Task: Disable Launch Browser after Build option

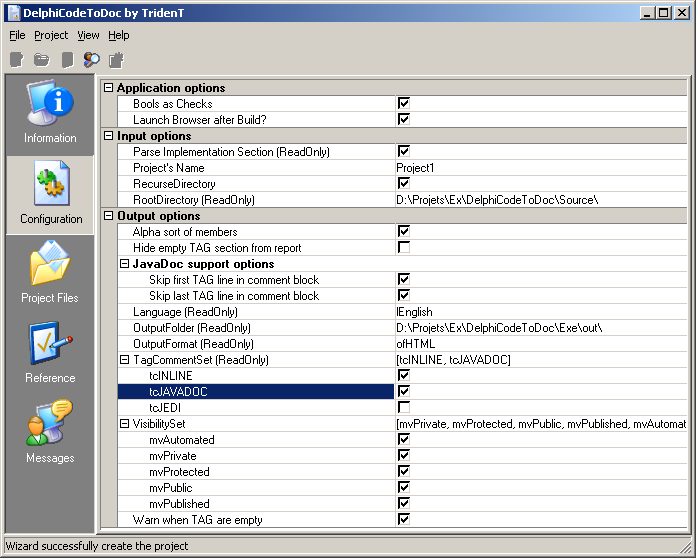Action: [x=404, y=120]
